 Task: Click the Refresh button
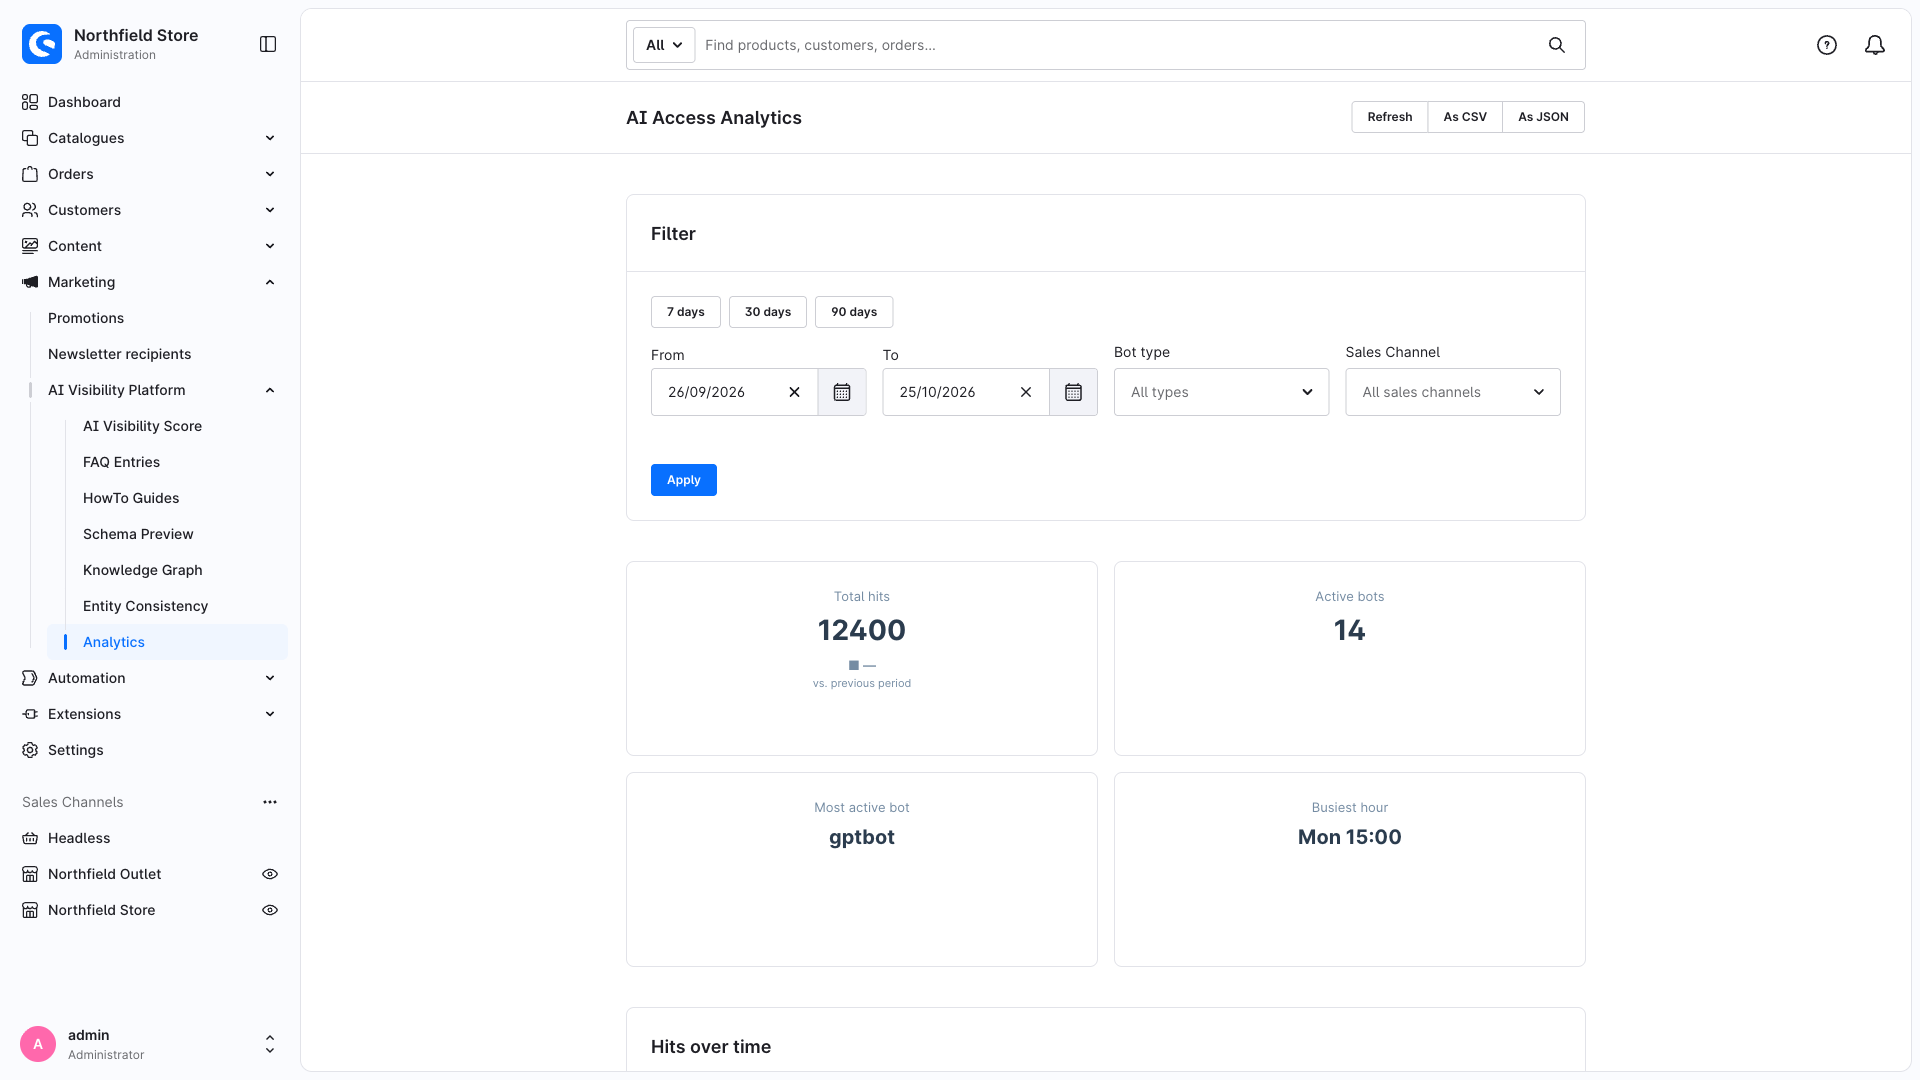point(1390,117)
